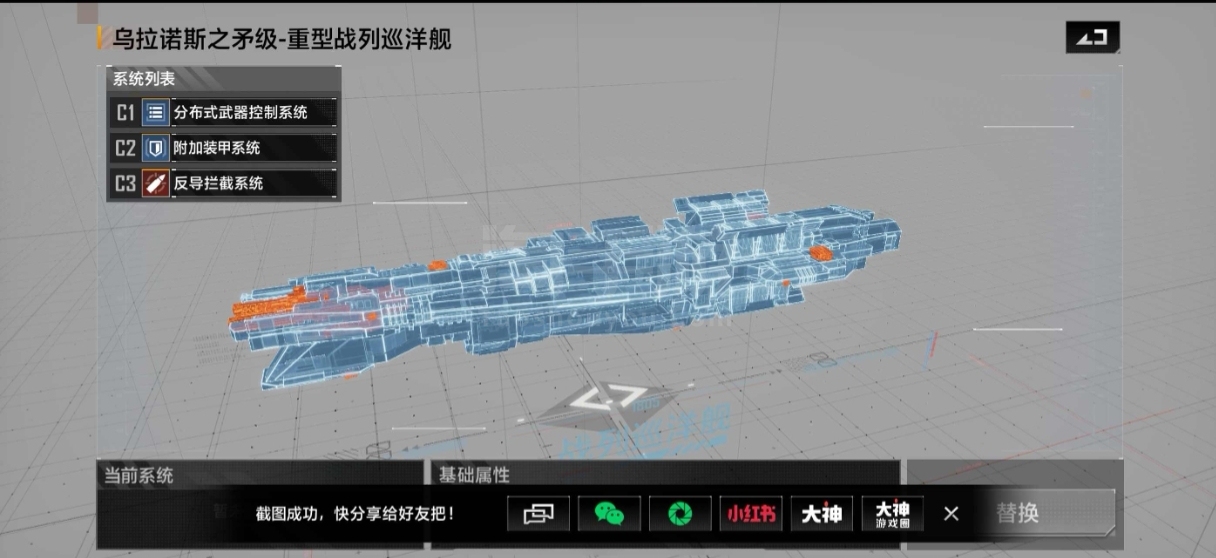Click the 基础属性 panel header
This screenshot has height=558, width=1216.
tap(474, 474)
